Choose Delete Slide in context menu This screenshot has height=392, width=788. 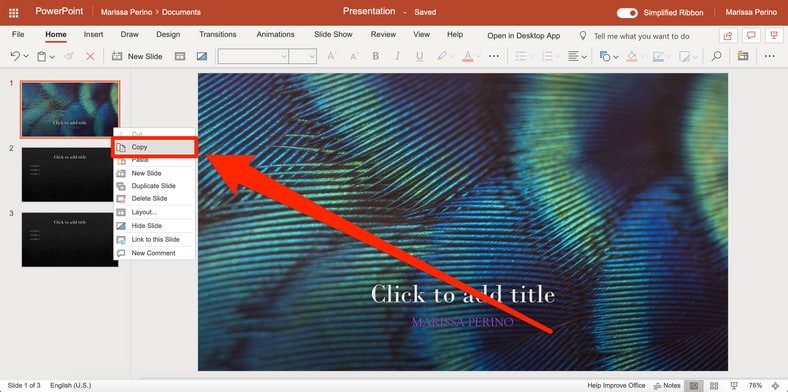pyautogui.click(x=154, y=199)
